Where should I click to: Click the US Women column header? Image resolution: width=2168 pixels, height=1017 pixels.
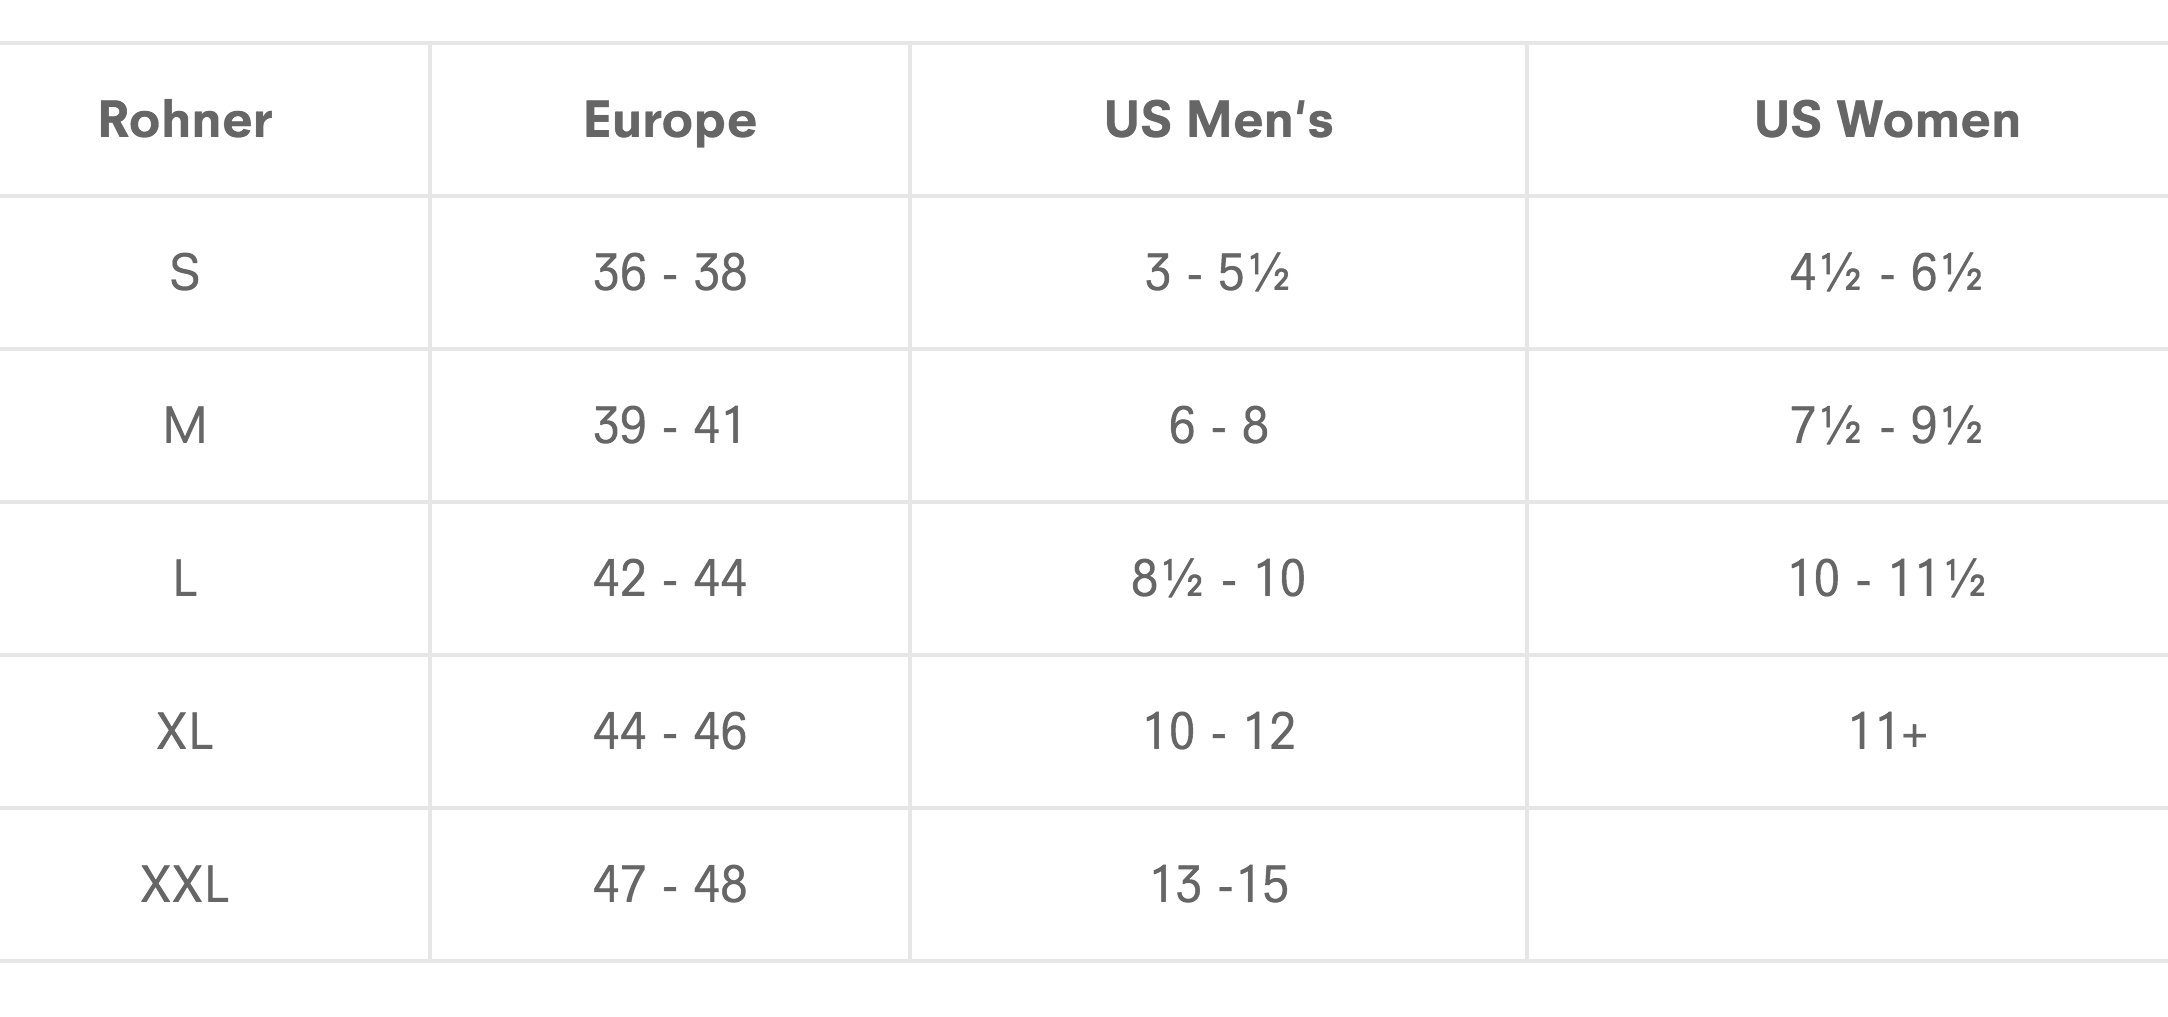(1887, 120)
